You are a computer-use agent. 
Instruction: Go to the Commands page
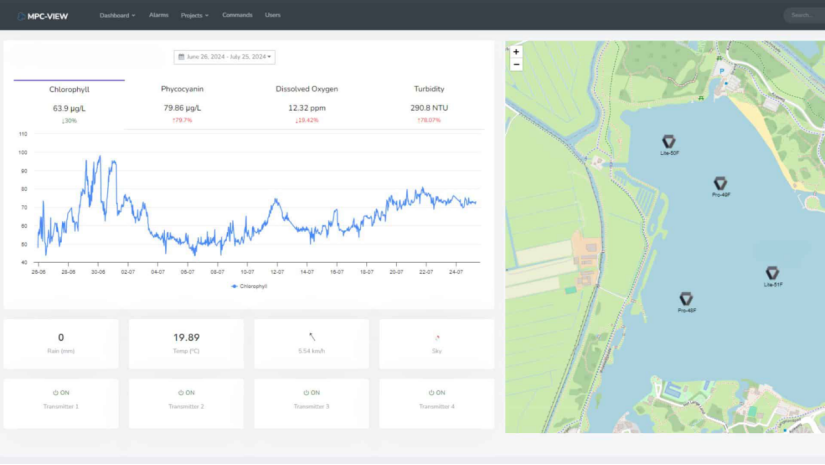coord(237,16)
